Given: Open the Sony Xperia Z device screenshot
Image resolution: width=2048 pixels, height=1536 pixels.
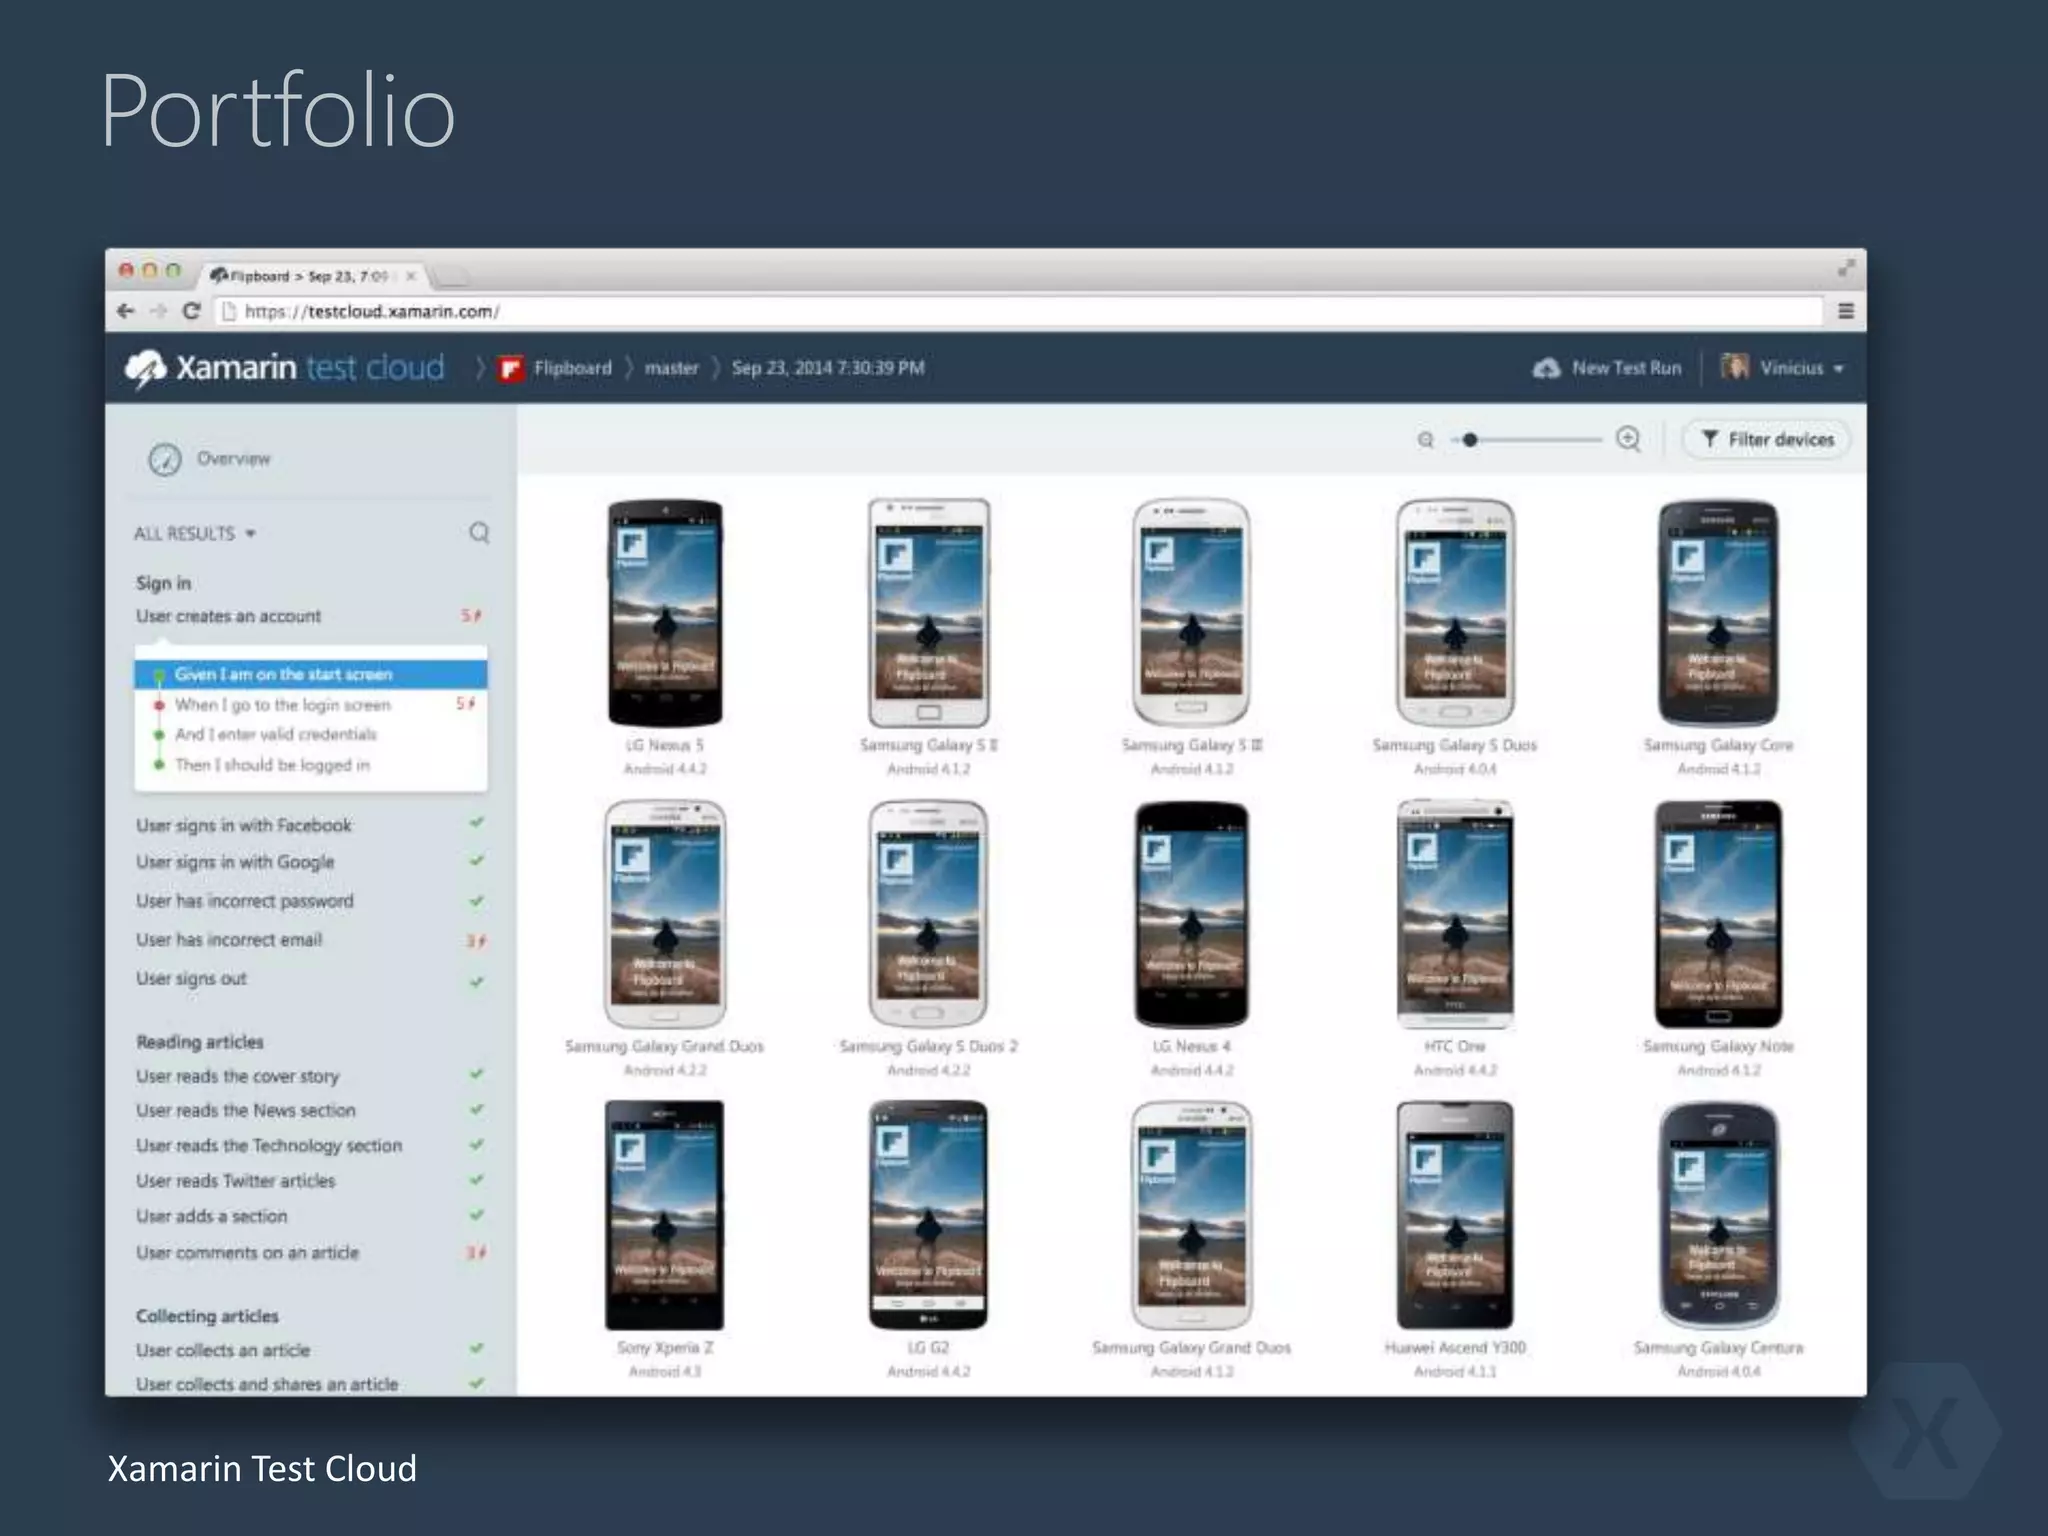Looking at the screenshot, I should tap(665, 1215).
